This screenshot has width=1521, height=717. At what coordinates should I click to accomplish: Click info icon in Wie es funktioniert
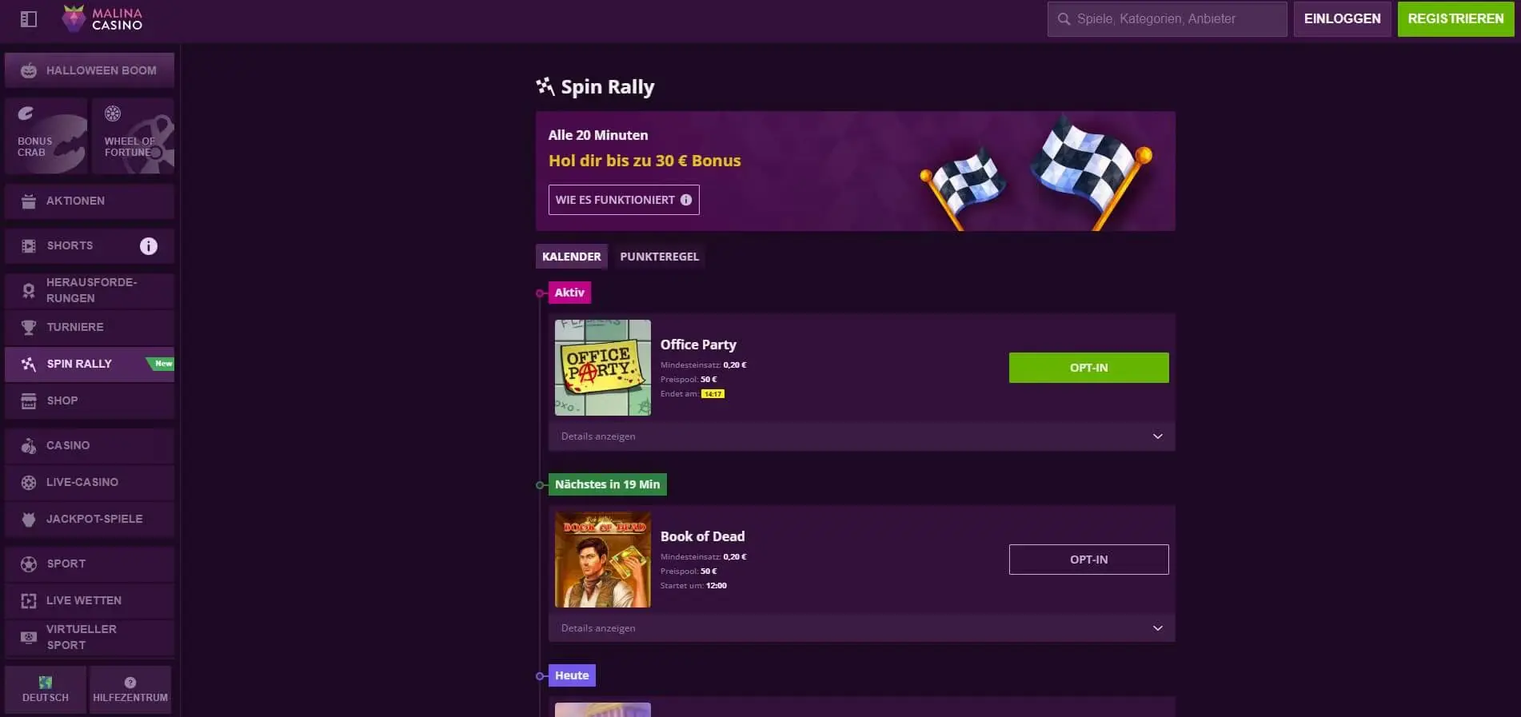(686, 200)
